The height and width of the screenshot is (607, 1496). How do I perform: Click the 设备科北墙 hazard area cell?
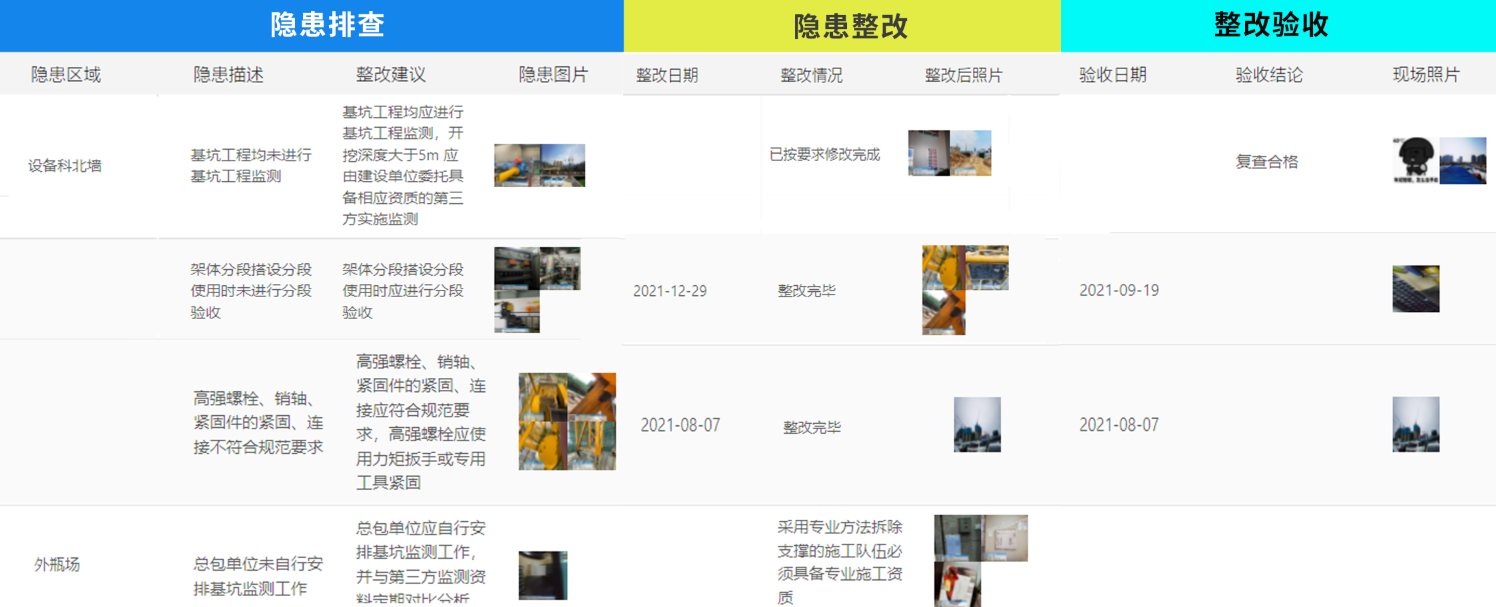[65, 166]
